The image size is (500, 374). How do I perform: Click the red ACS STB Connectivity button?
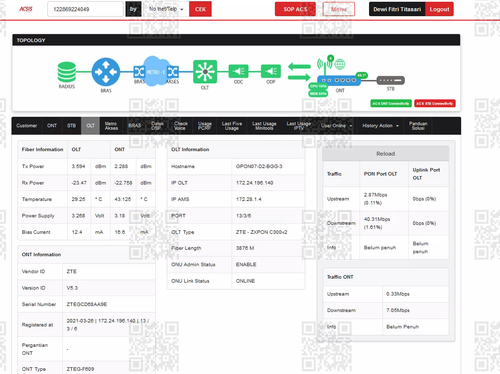[435, 103]
